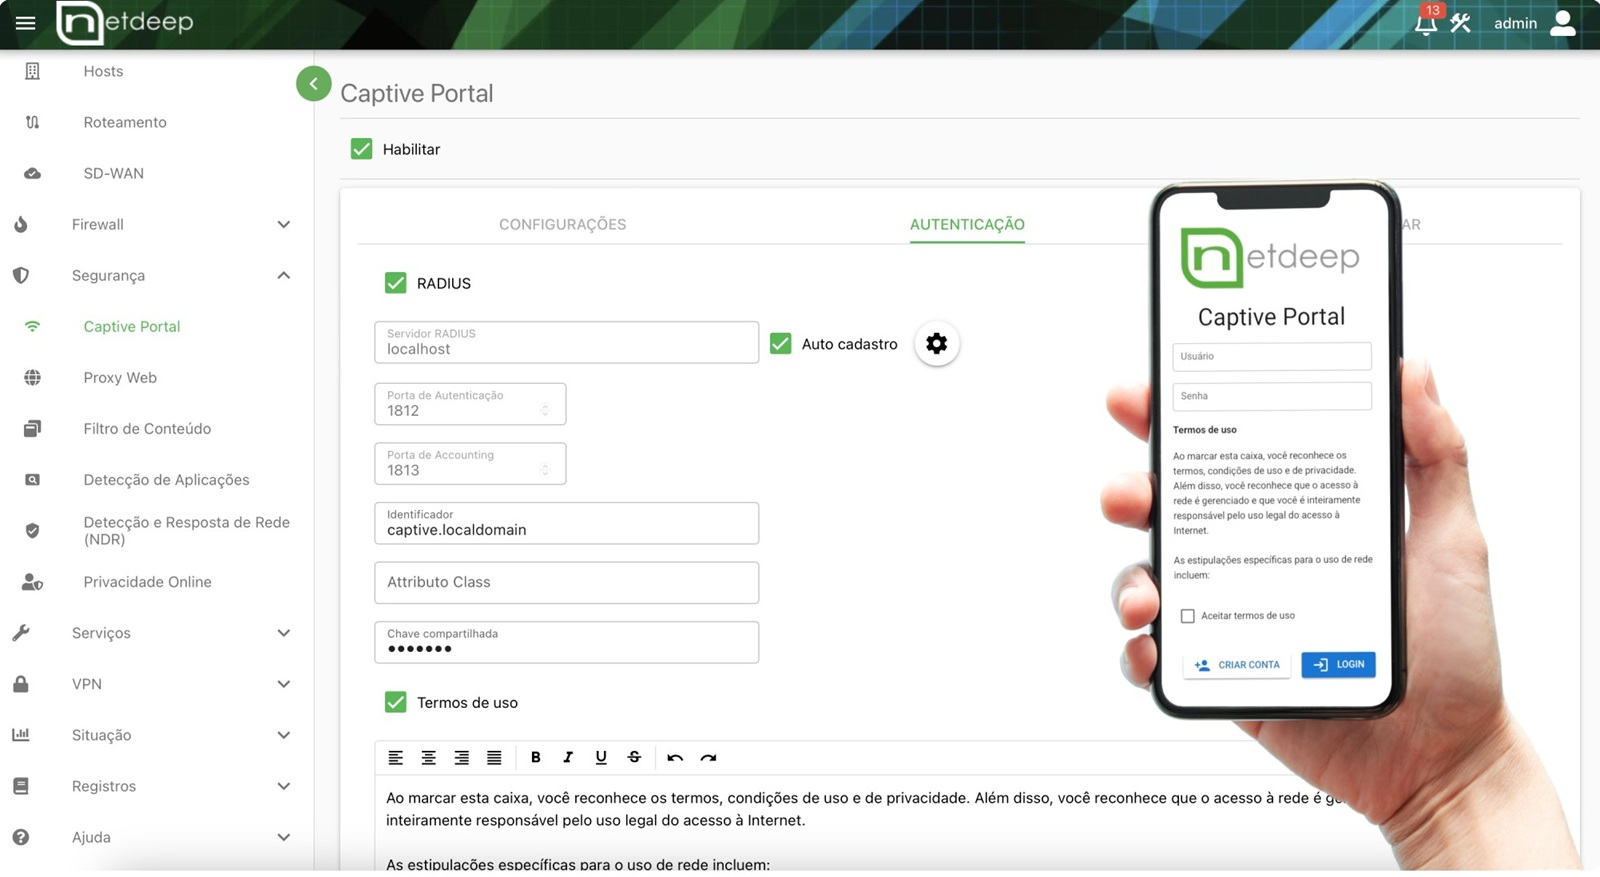The height and width of the screenshot is (877, 1600).
Task: Click the Roteamento routing icon
Action: pyautogui.click(x=32, y=122)
